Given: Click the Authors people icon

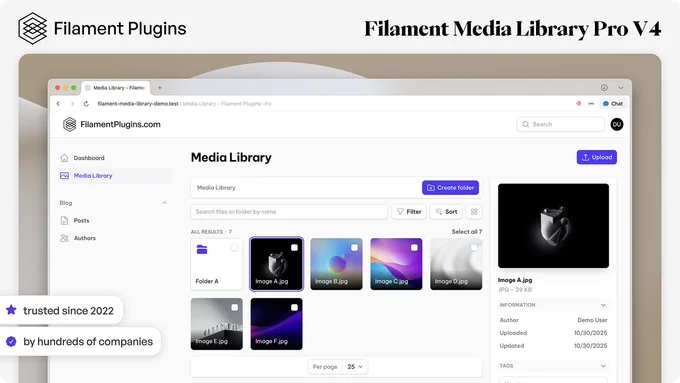Looking at the screenshot, I should [64, 238].
